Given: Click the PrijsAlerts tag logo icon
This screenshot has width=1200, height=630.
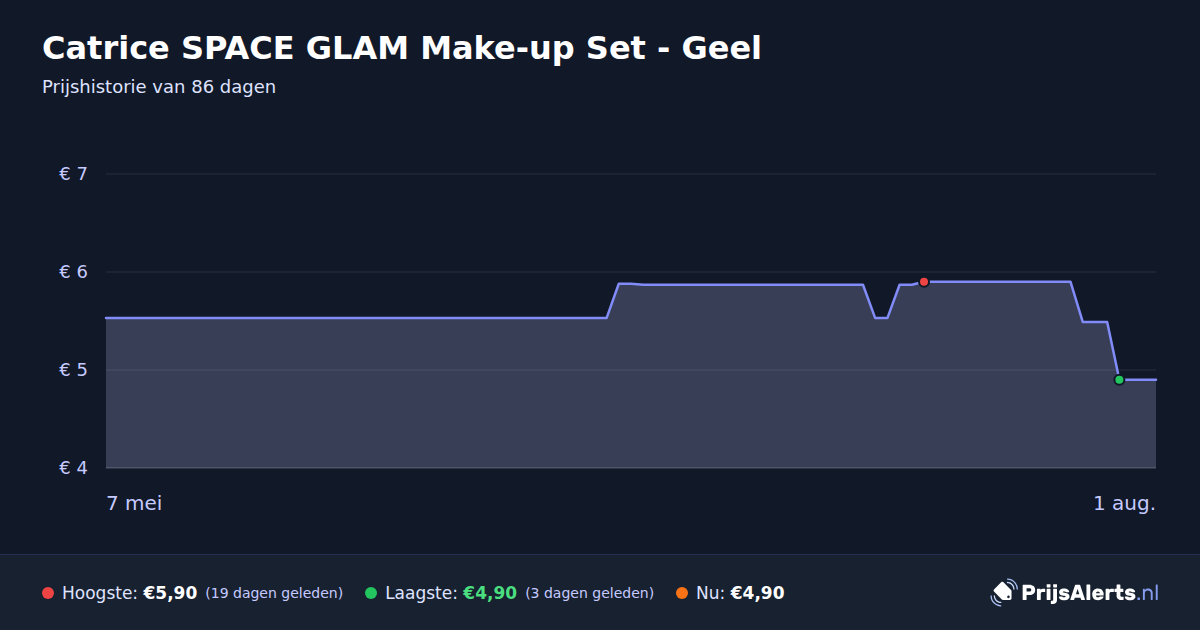Looking at the screenshot, I should click(1003, 592).
